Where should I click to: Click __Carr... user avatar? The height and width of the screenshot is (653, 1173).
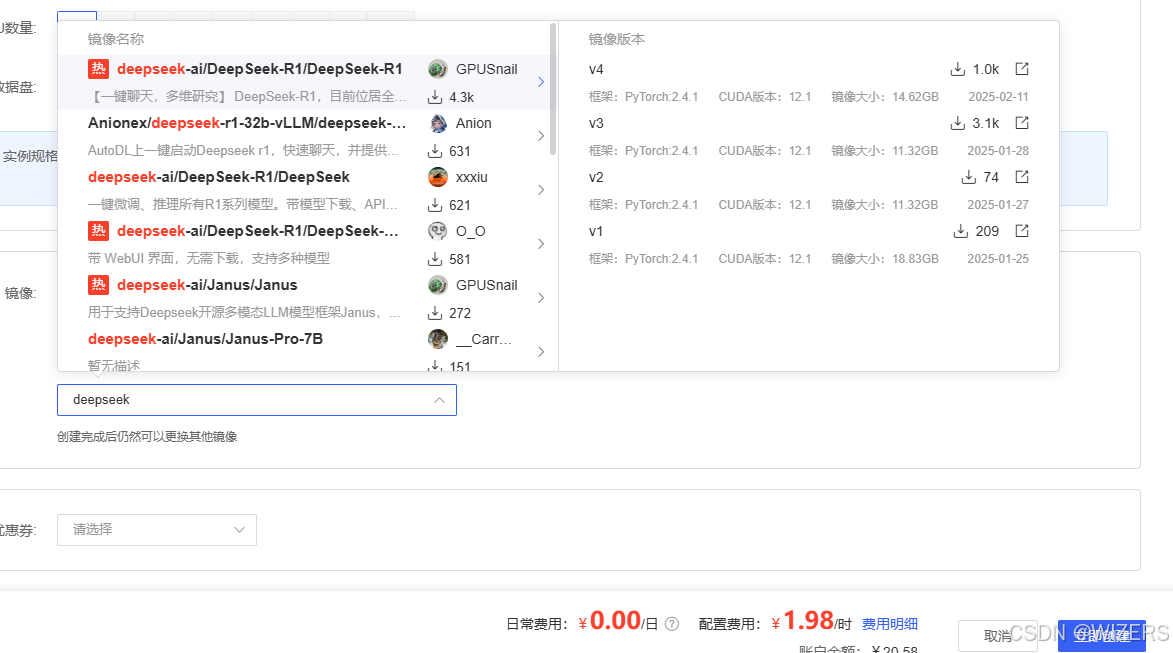[x=438, y=339]
